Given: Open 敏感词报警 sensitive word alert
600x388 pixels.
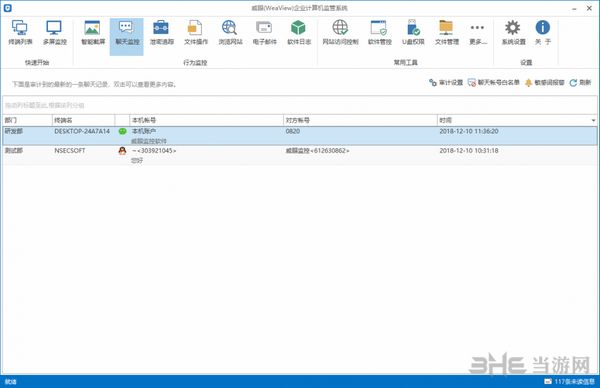Looking at the screenshot, I should (544, 82).
